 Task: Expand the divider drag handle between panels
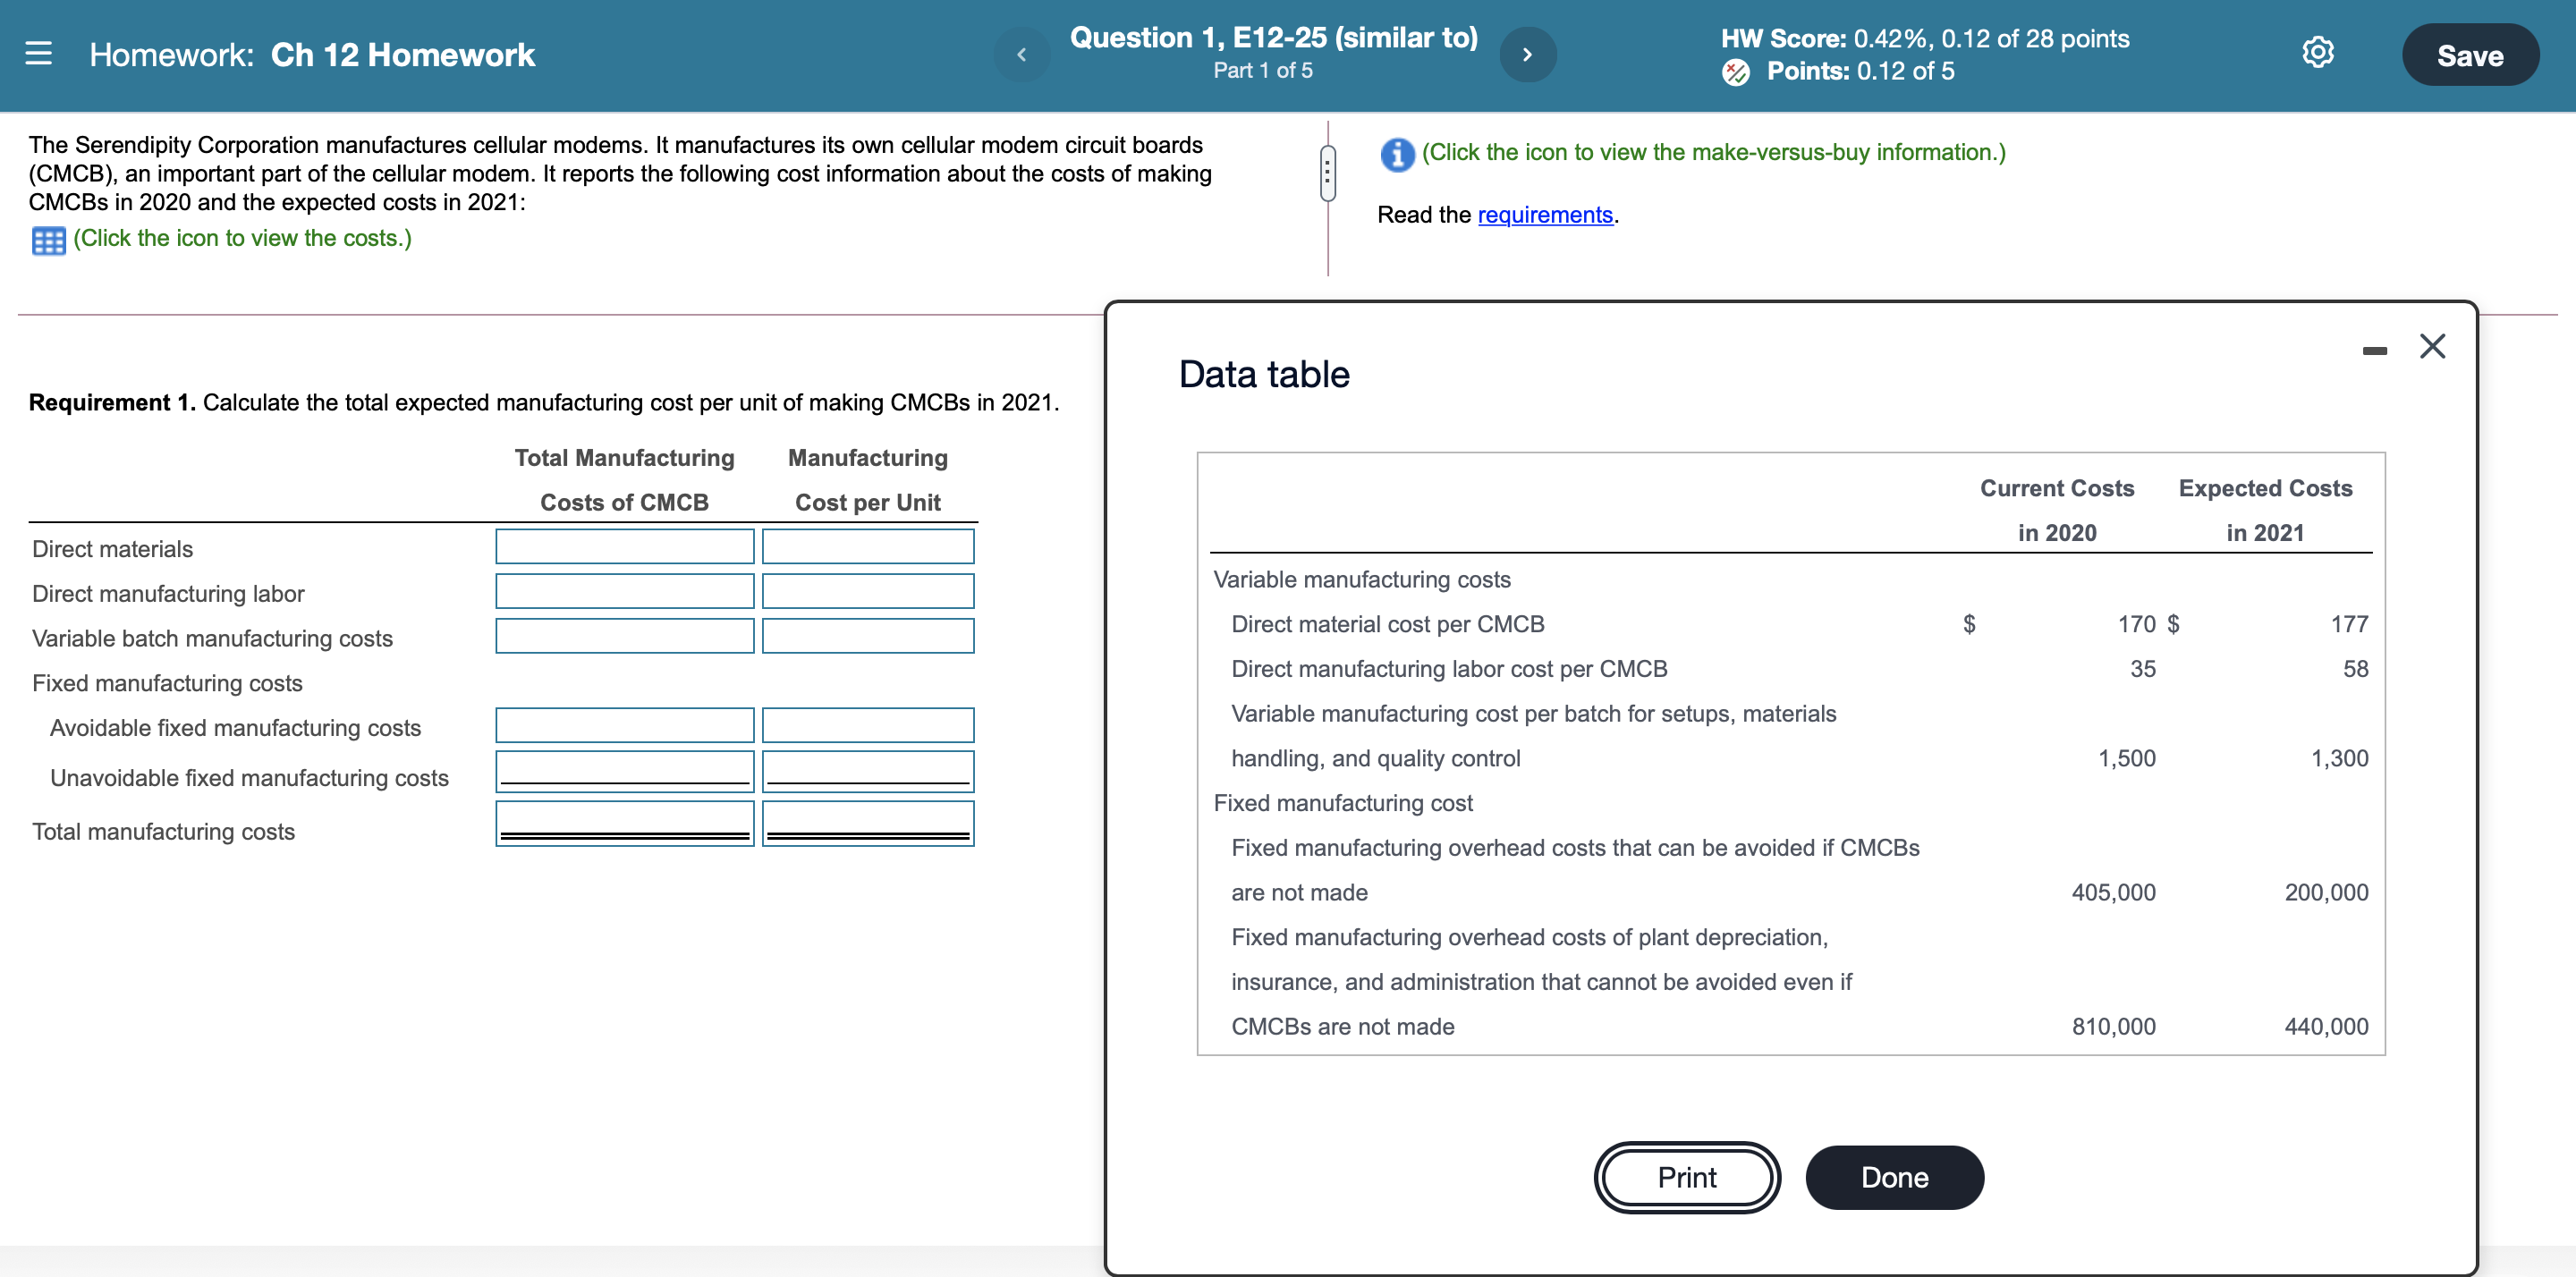1328,173
